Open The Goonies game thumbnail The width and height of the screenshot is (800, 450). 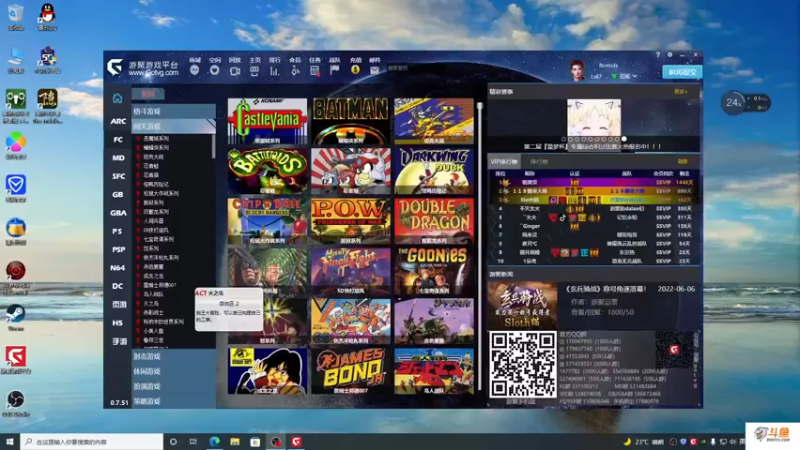point(434,271)
